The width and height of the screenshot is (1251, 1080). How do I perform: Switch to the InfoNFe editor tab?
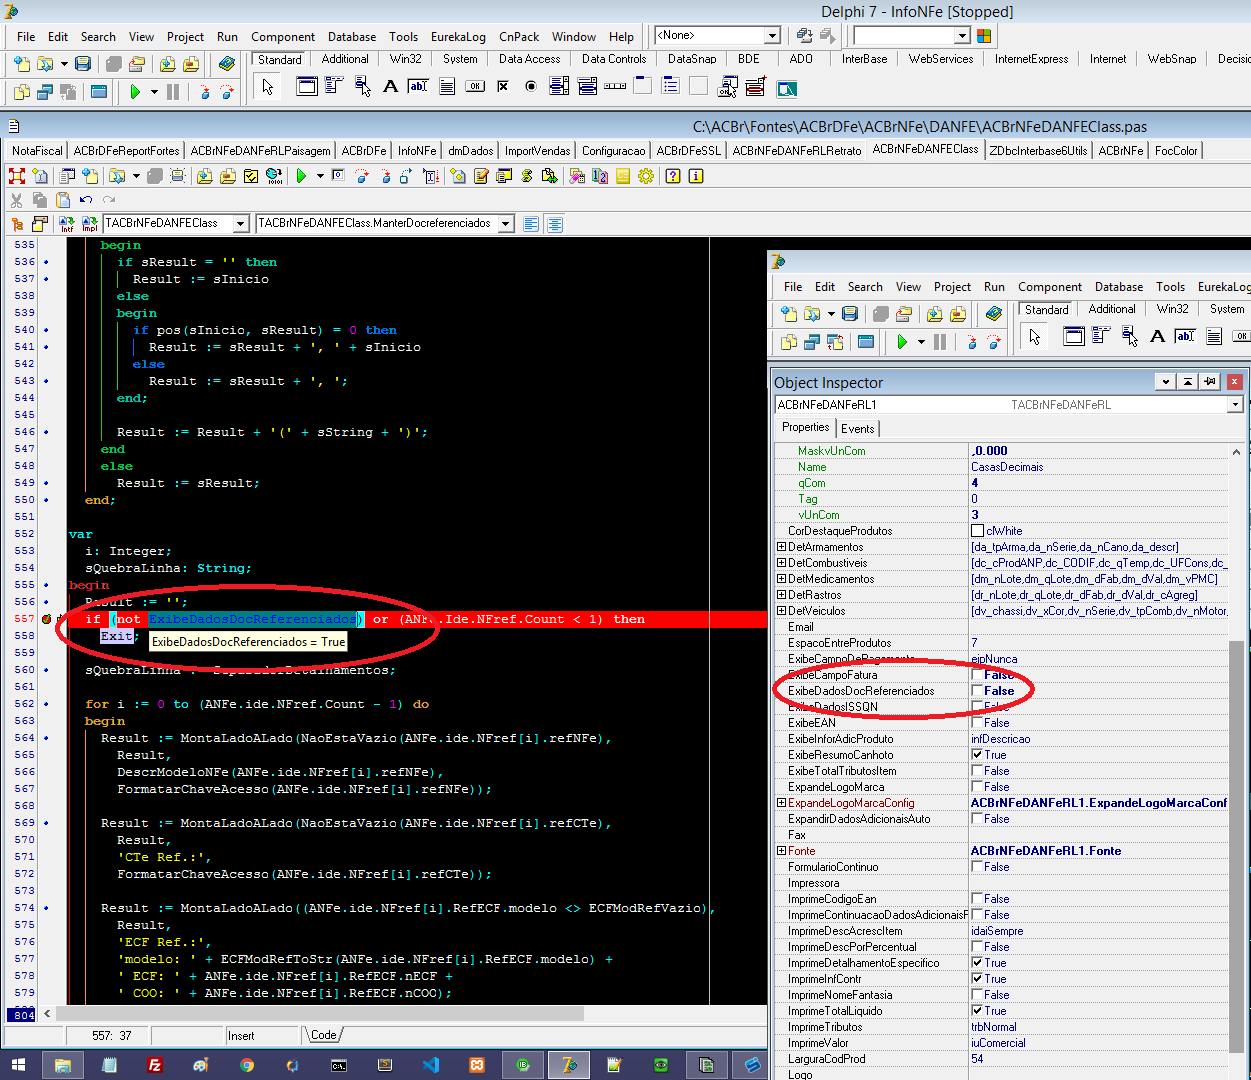(x=417, y=151)
